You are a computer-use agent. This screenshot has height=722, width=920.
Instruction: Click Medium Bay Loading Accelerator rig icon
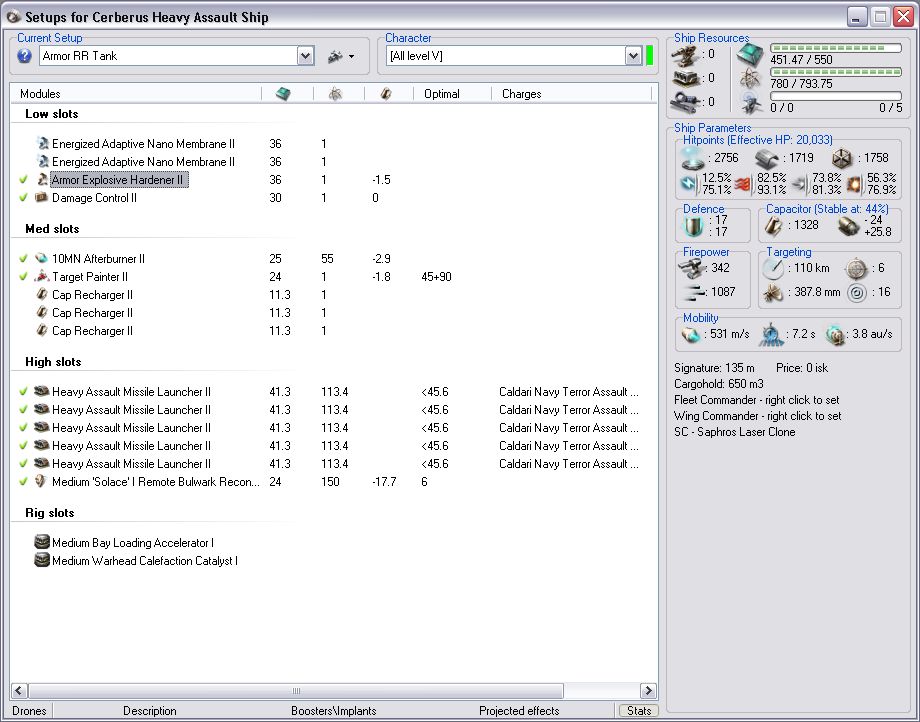(x=42, y=543)
